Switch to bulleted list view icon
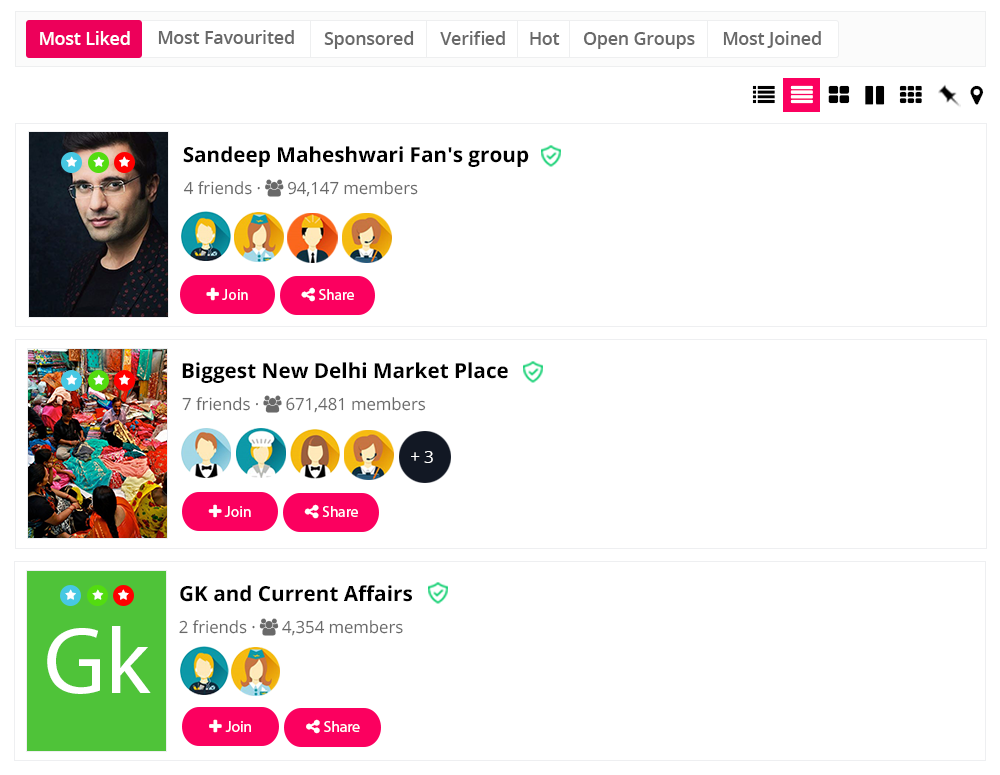This screenshot has width=1000, height=775. tap(764, 95)
